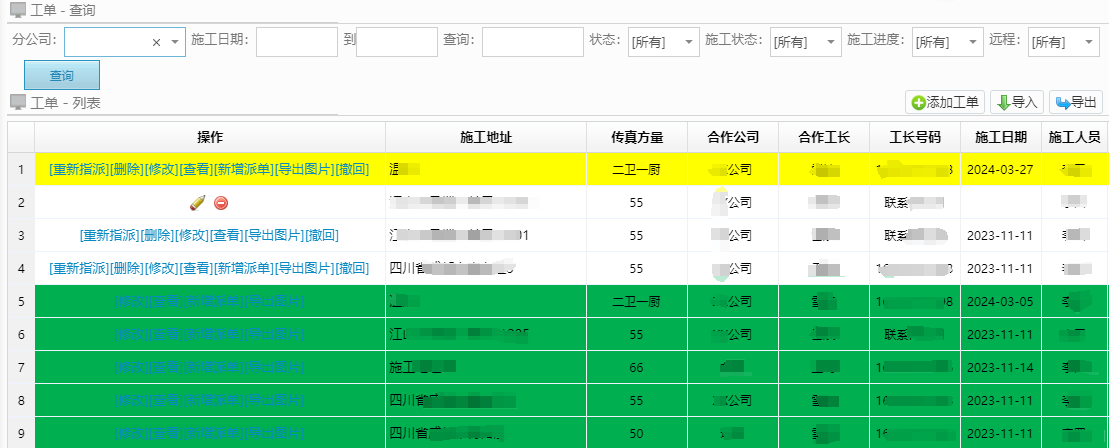This screenshot has width=1109, height=448.
Task: Click [重新指派] in row 3
Action: pyautogui.click(x=109, y=236)
